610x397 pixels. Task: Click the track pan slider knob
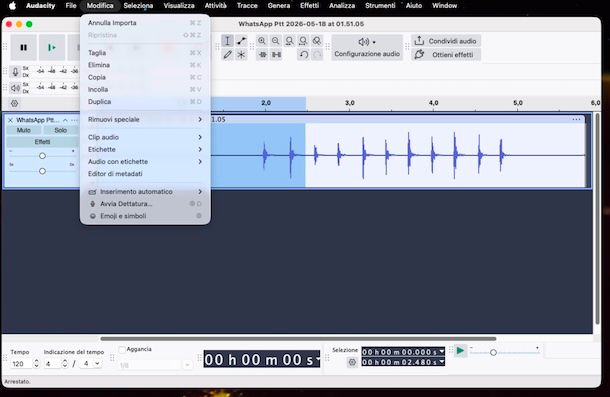[x=42, y=171]
